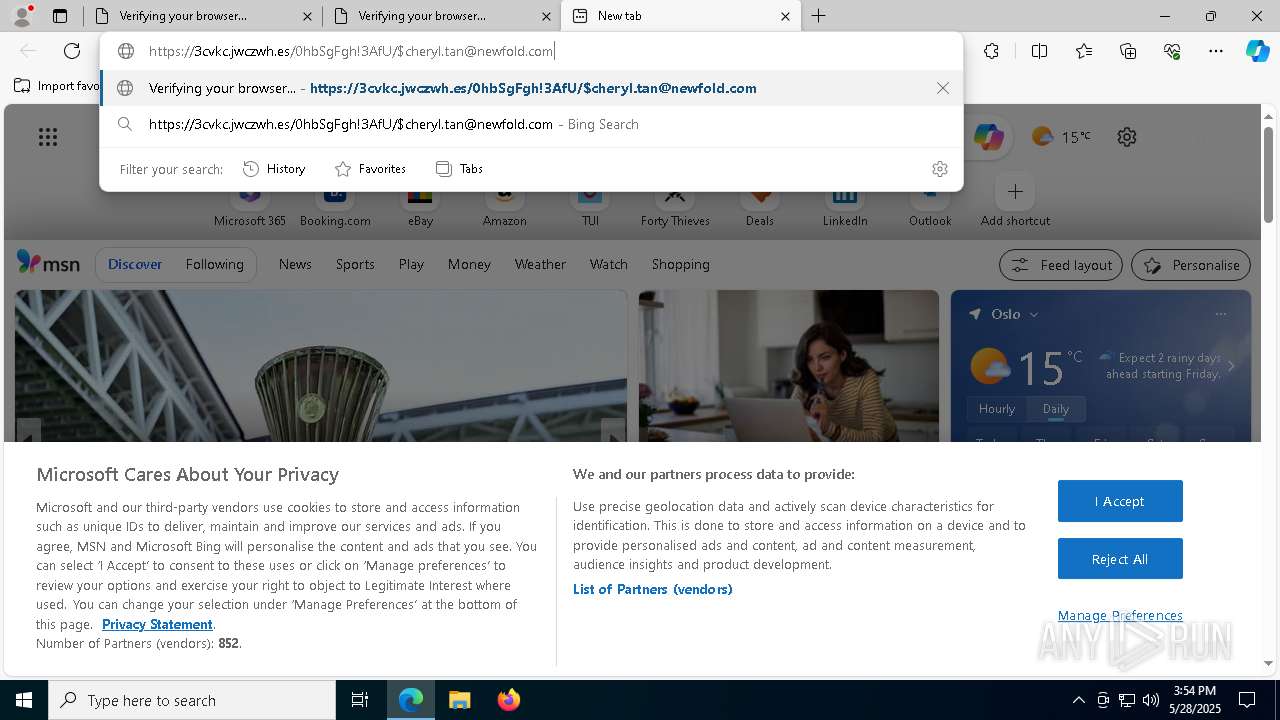This screenshot has height=720, width=1280.
Task: Open Feed layout options
Action: [1060, 265]
